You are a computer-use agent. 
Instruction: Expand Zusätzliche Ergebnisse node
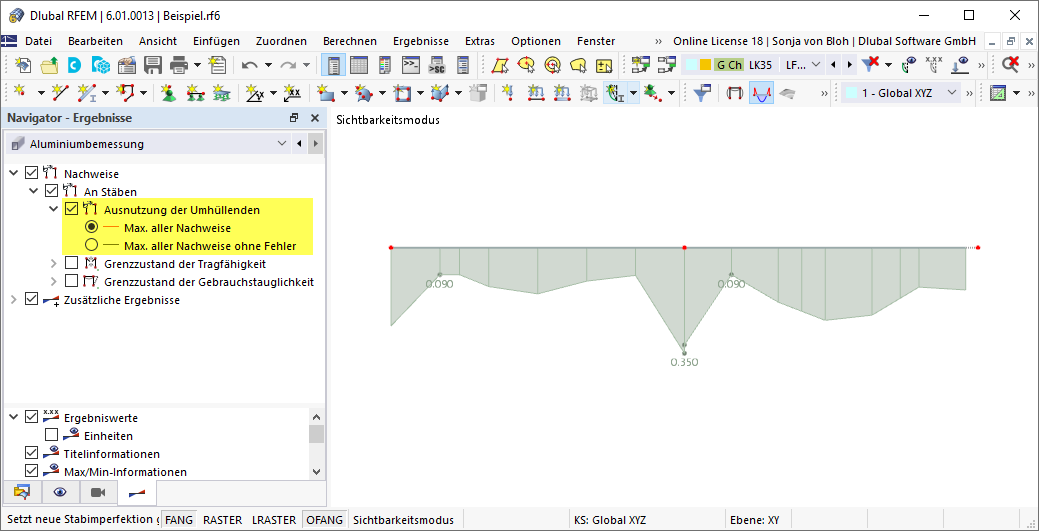pos(13,300)
